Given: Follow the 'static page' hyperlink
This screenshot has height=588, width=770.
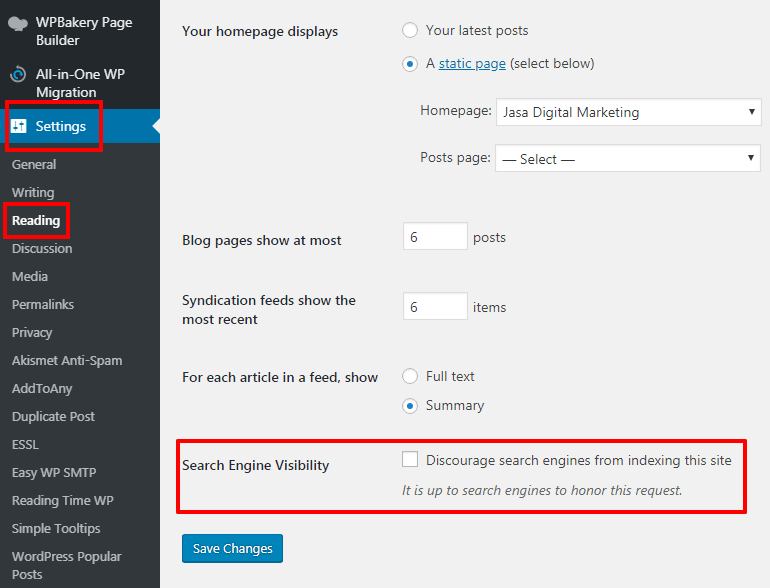Looking at the screenshot, I should click(472, 64).
